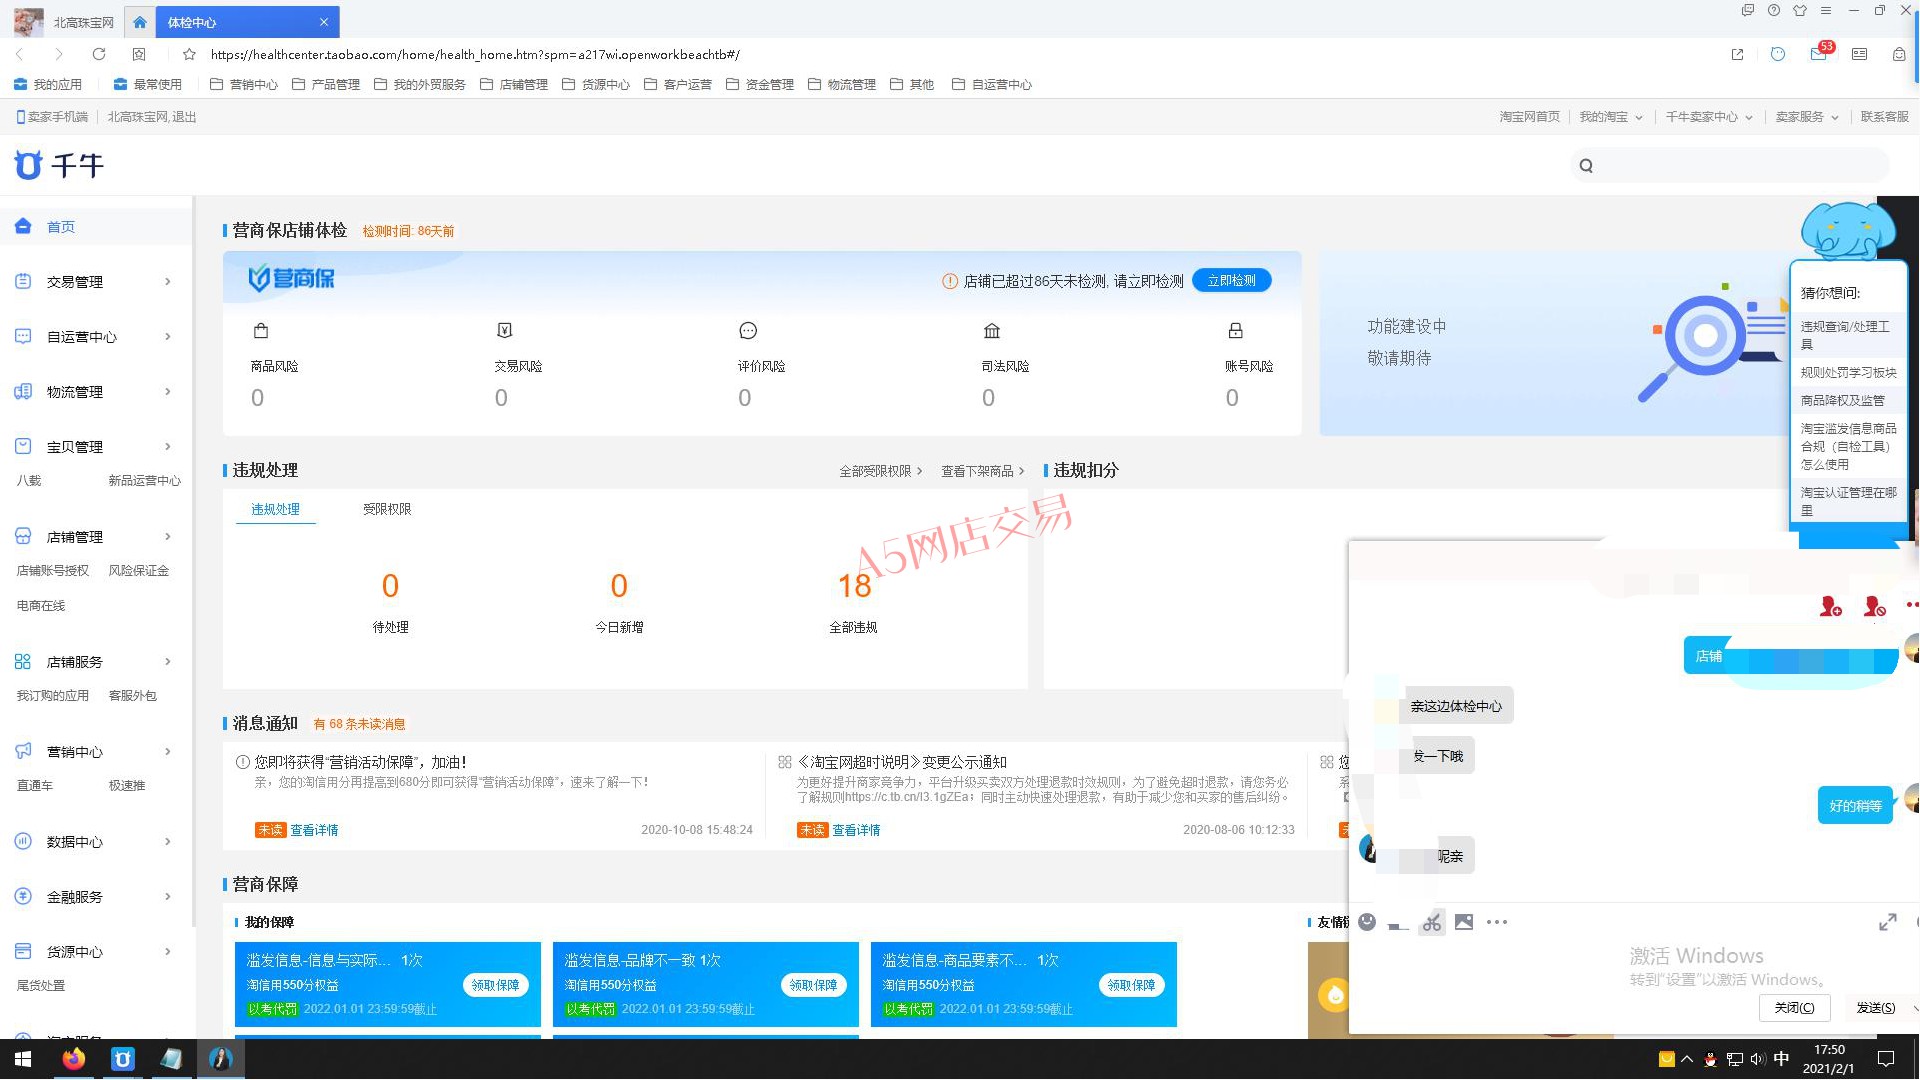
Task: Open 千牛卖家中心 dropdown in top bar
Action: coord(1708,117)
